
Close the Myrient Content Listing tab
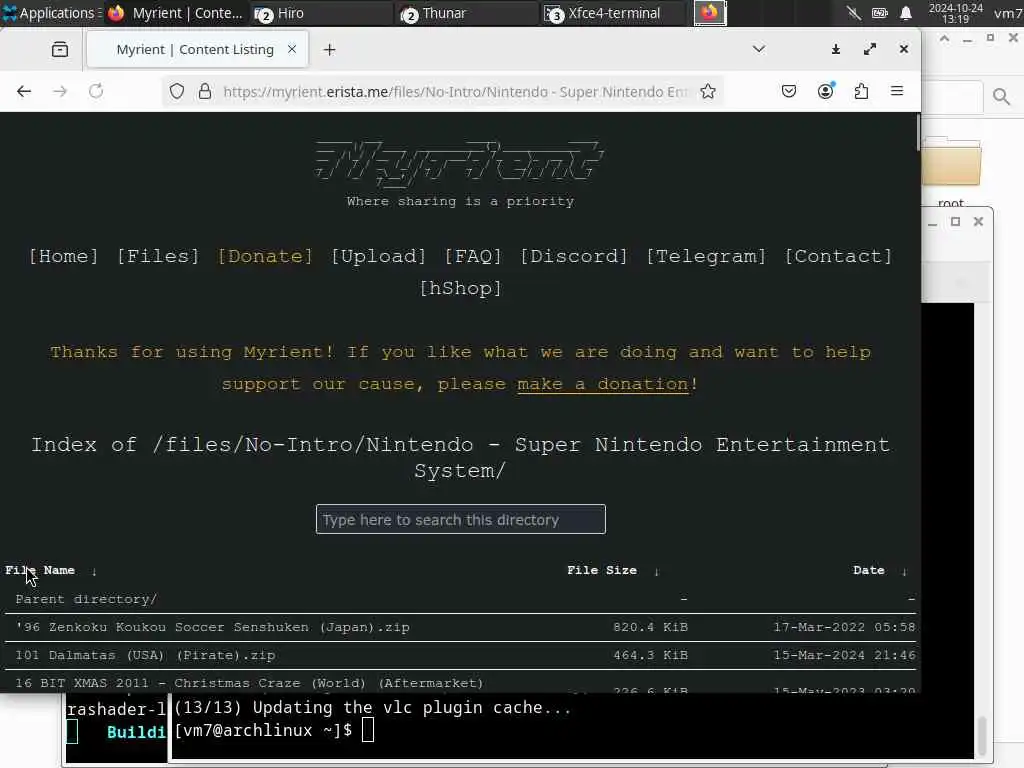(292, 49)
